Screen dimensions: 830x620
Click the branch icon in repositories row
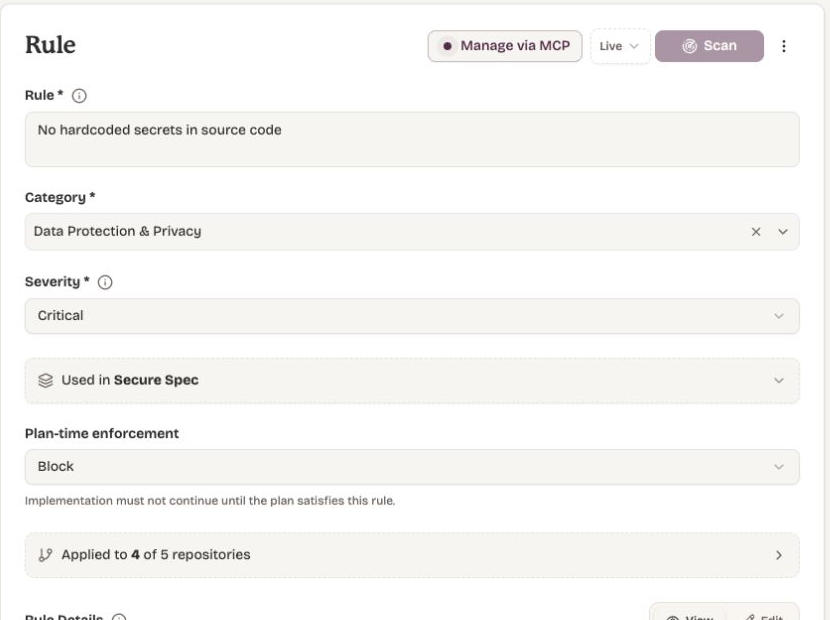pyautogui.click(x=46, y=555)
